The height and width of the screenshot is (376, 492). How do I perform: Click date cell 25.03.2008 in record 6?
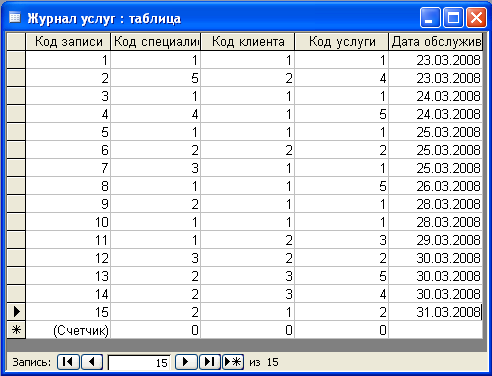pos(436,150)
